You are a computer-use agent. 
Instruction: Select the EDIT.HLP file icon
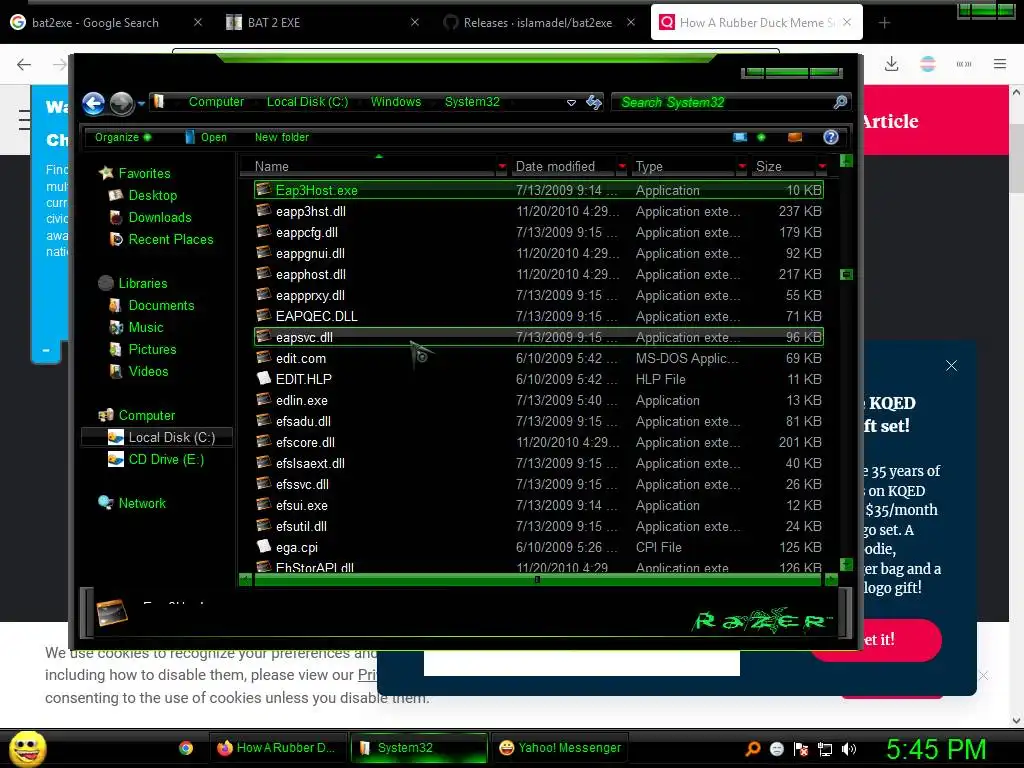point(264,379)
